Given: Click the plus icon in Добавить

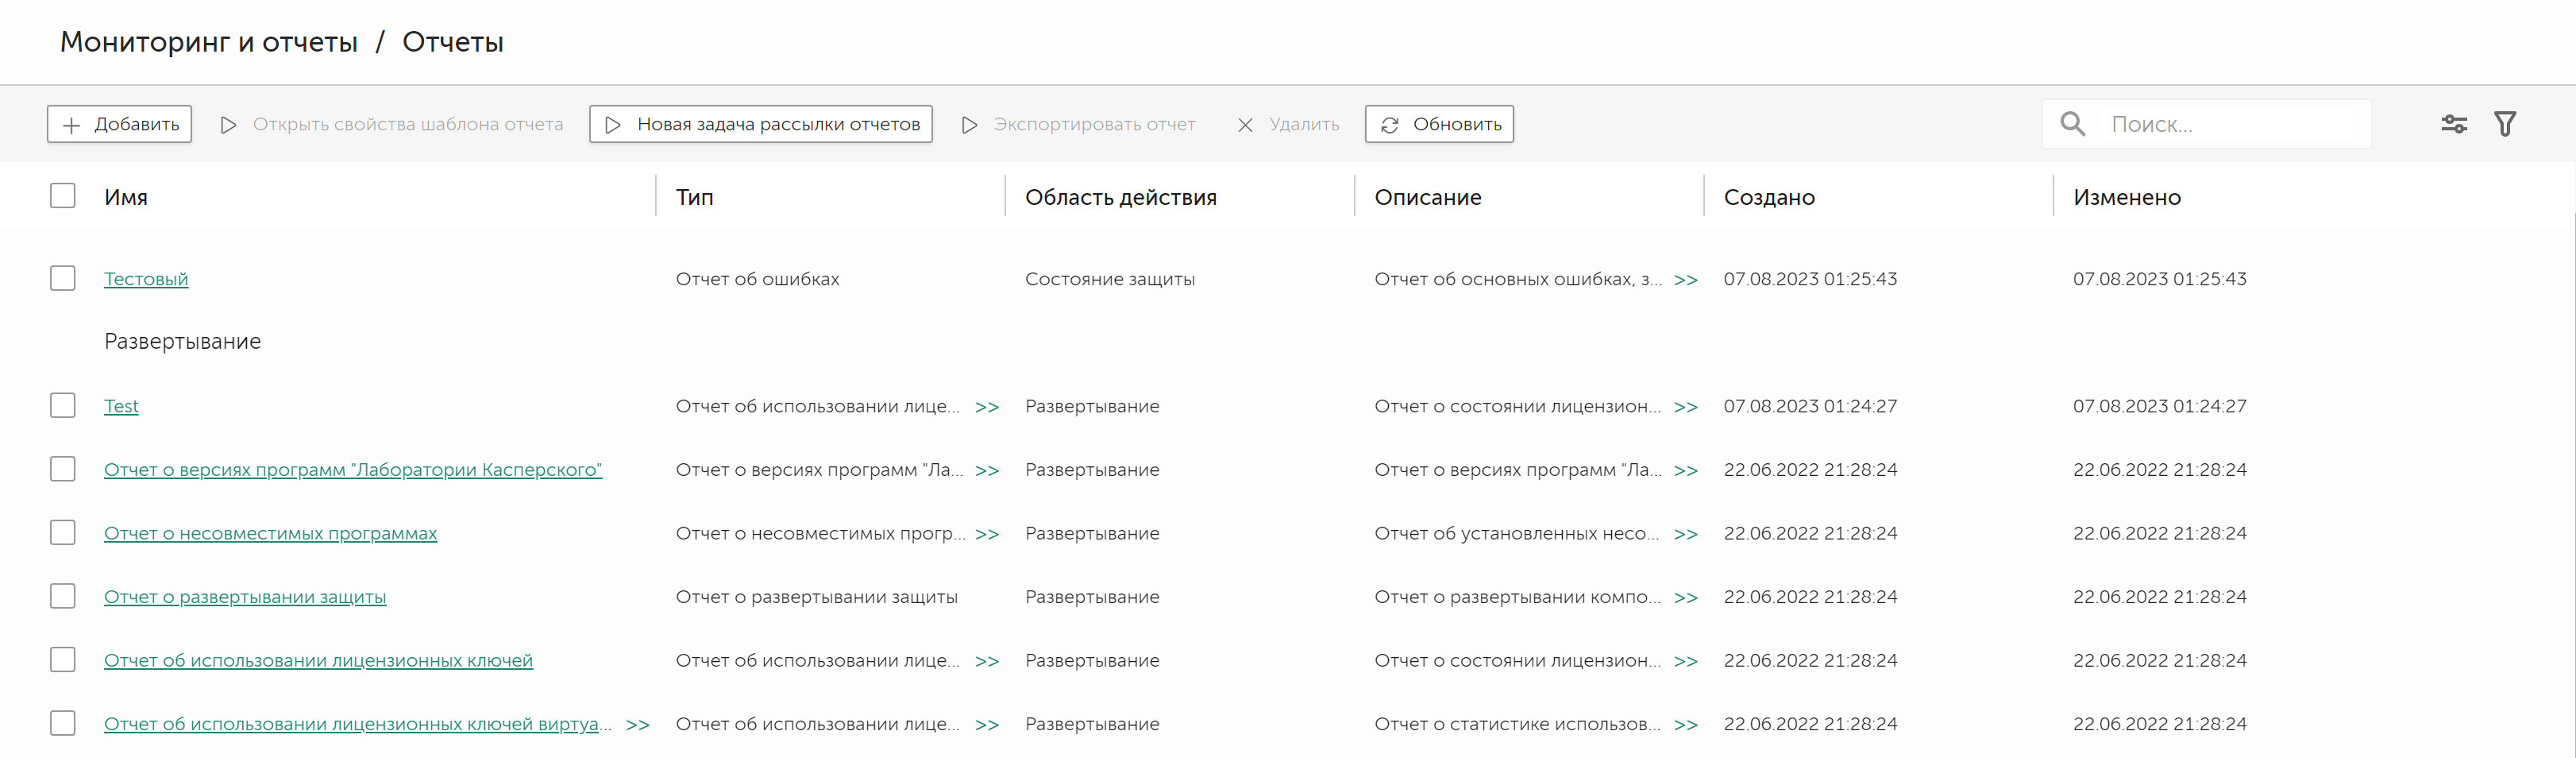Looking at the screenshot, I should coord(71,125).
